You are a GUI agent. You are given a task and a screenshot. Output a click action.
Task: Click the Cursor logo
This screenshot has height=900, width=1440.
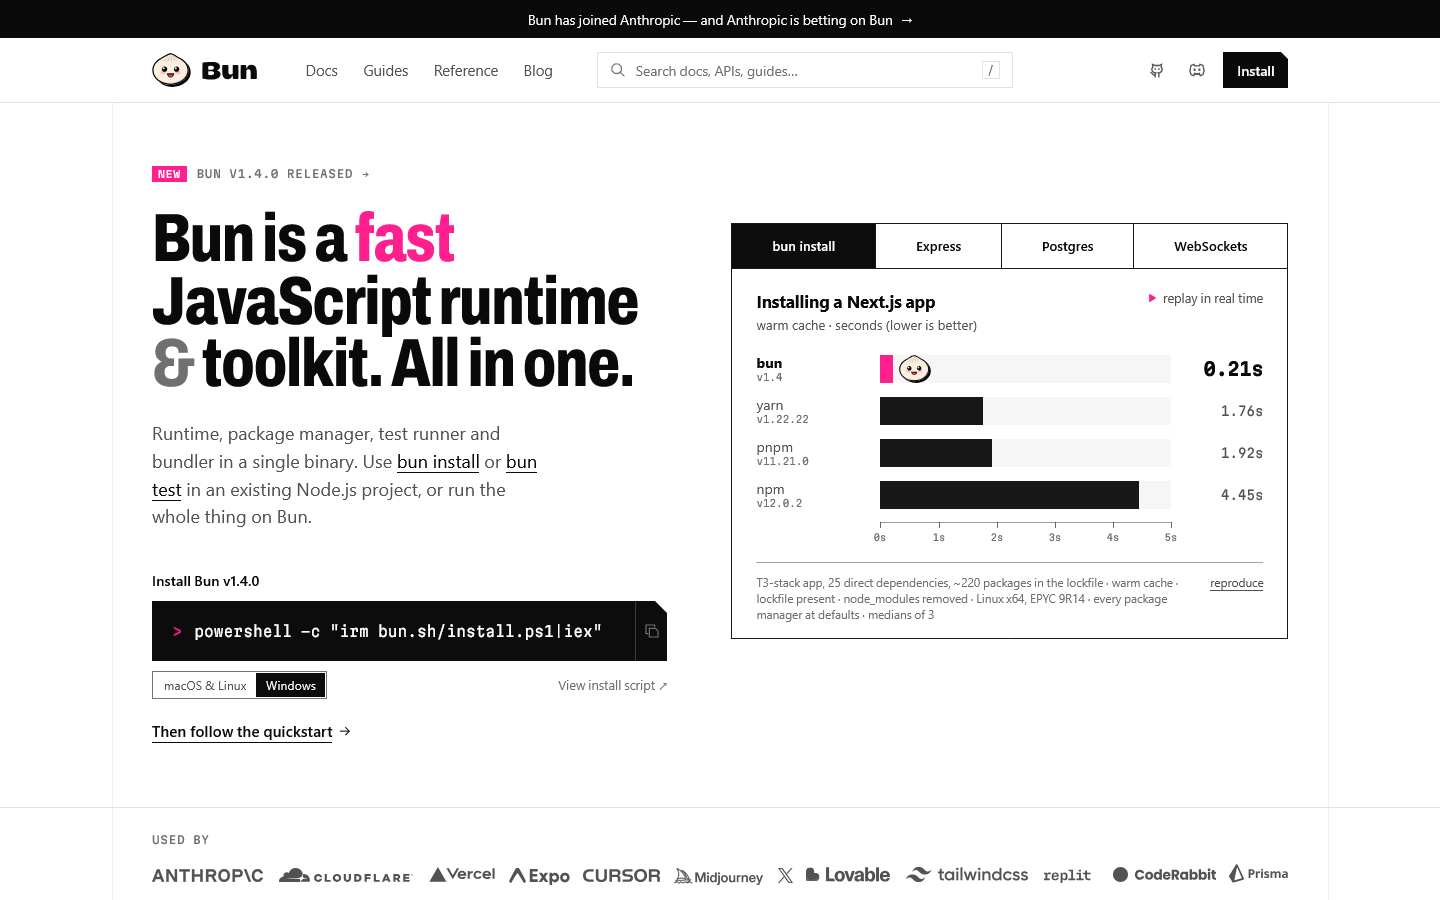tap(621, 875)
